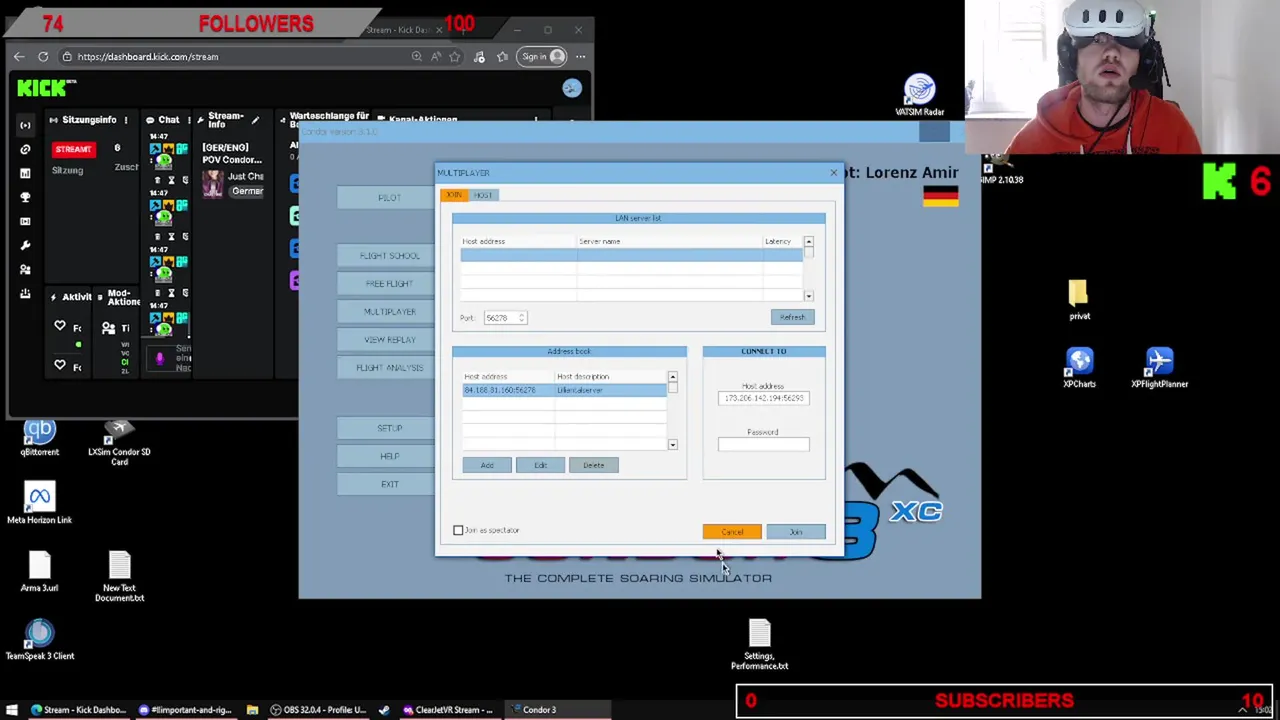Click the Join button in Multiplayer dialog
1280x720 pixels.
coord(796,532)
